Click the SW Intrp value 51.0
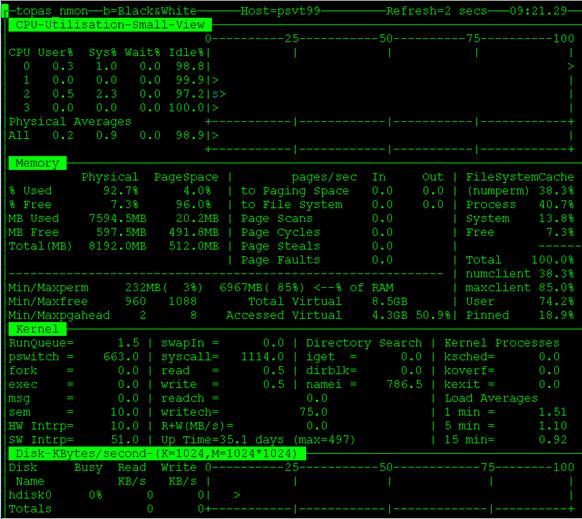Screen dimensions: 582x519 click(x=124, y=440)
